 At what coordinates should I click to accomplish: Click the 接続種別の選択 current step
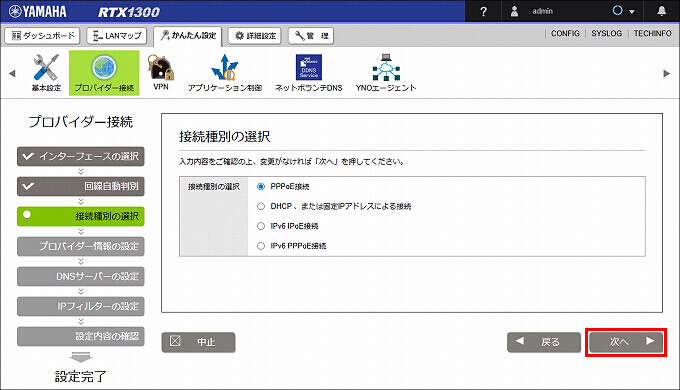81,216
